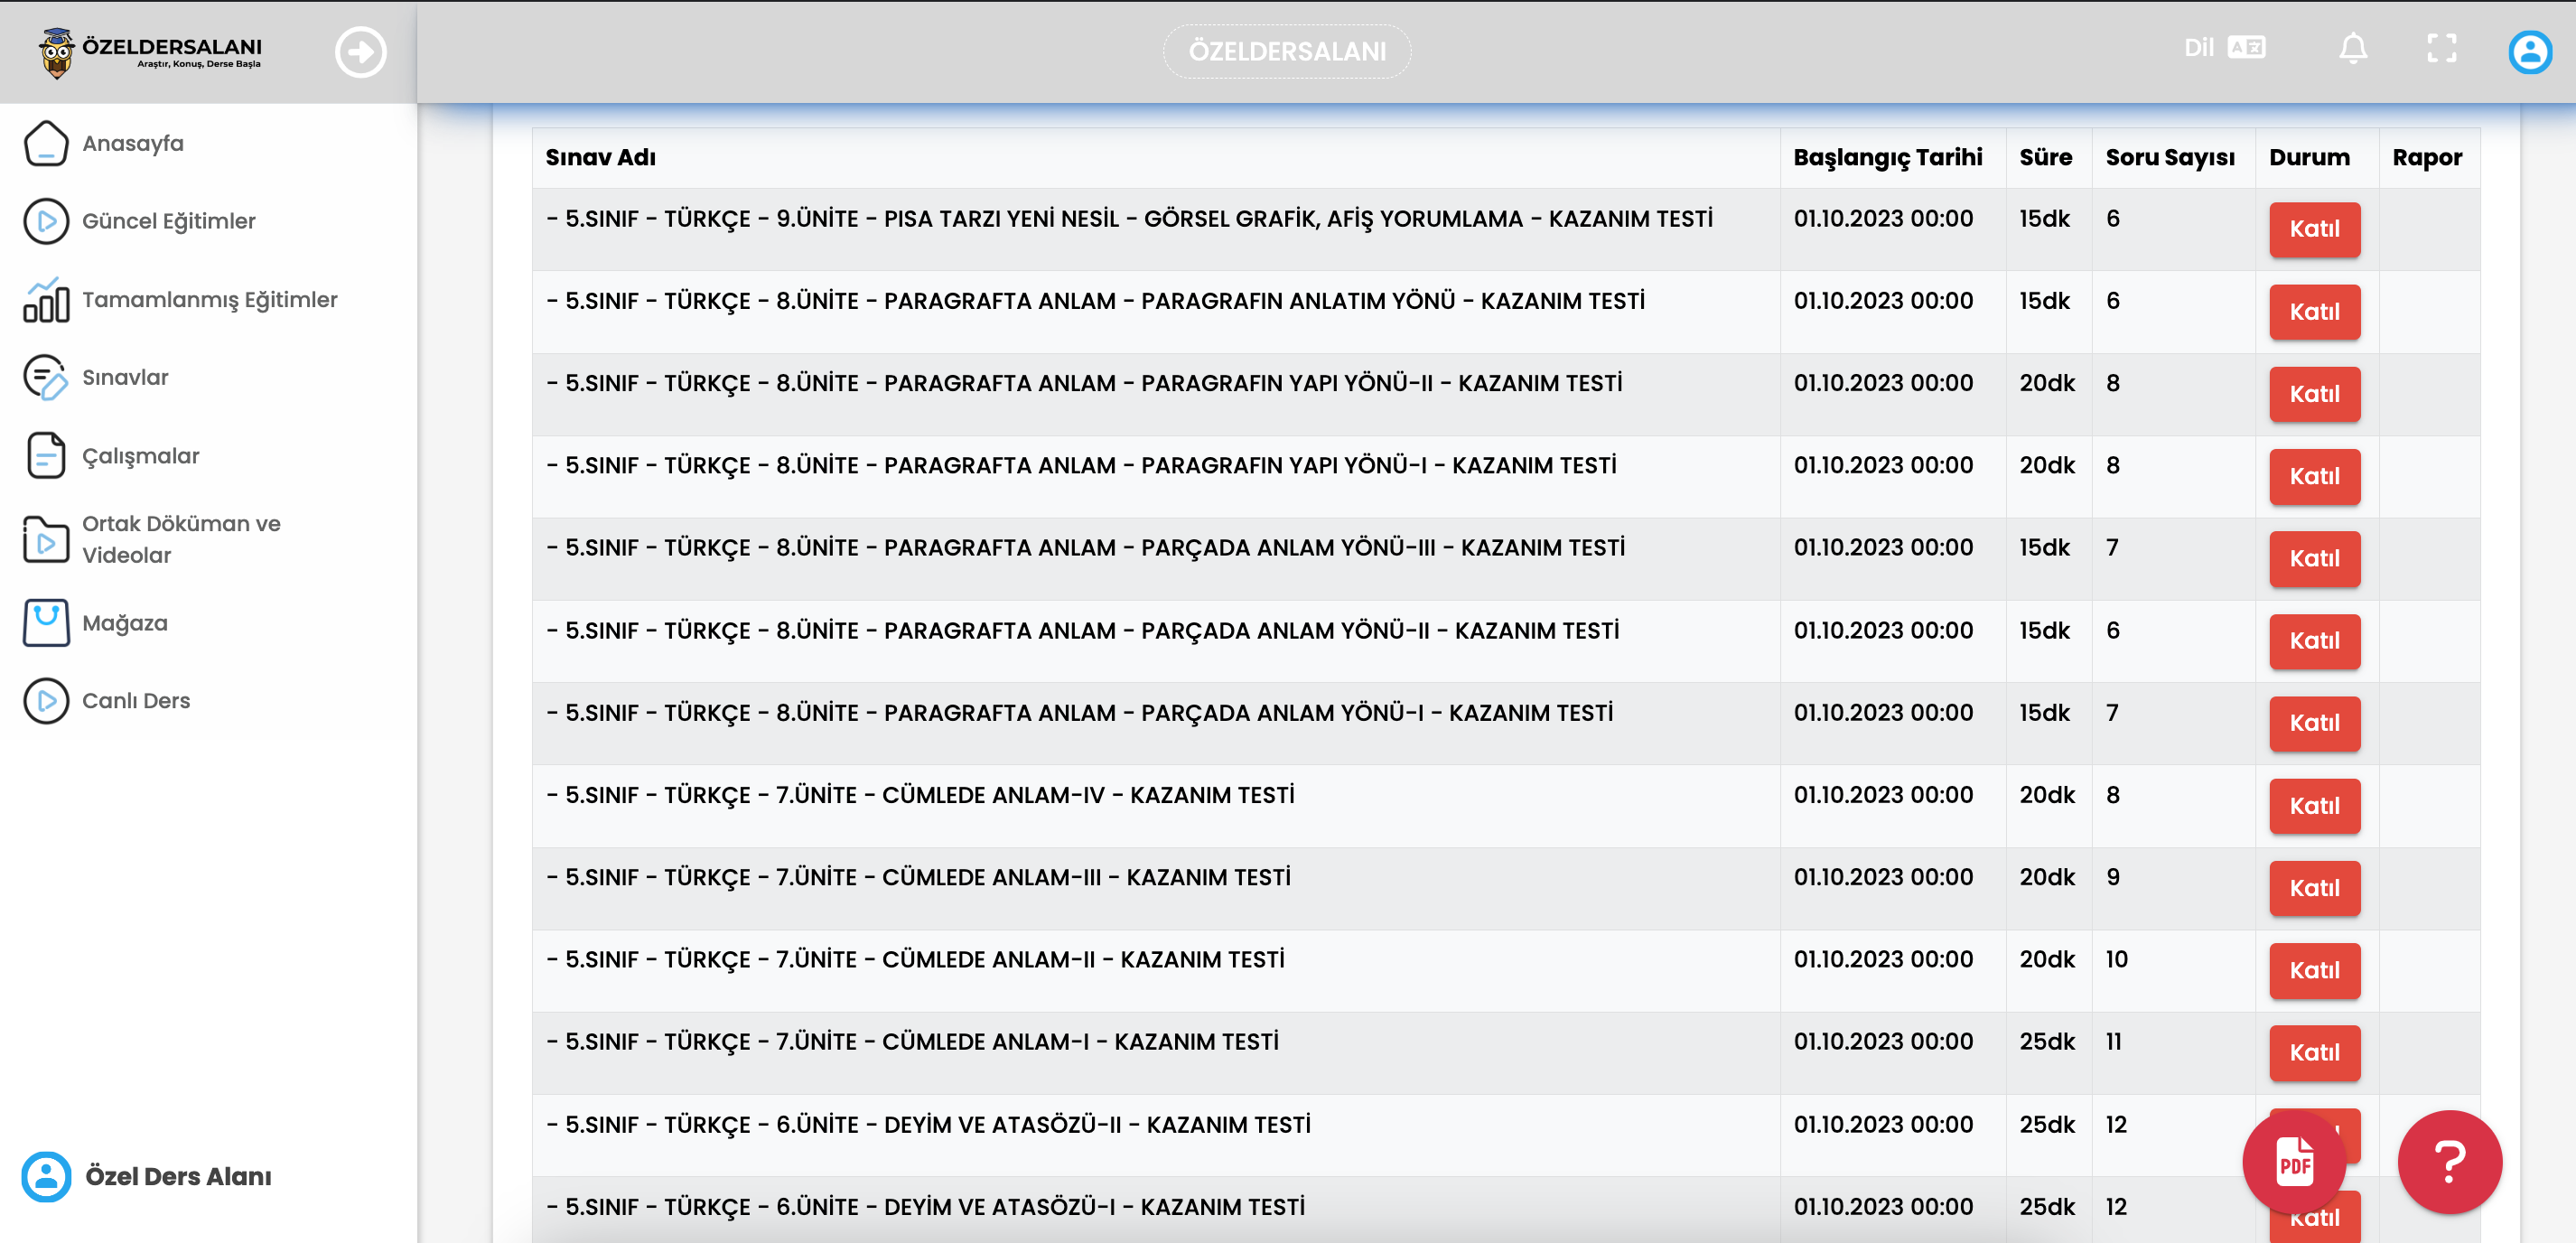Click the ÖZELDERSALANI header pill button
The image size is (2576, 1243).
[x=1286, y=52]
